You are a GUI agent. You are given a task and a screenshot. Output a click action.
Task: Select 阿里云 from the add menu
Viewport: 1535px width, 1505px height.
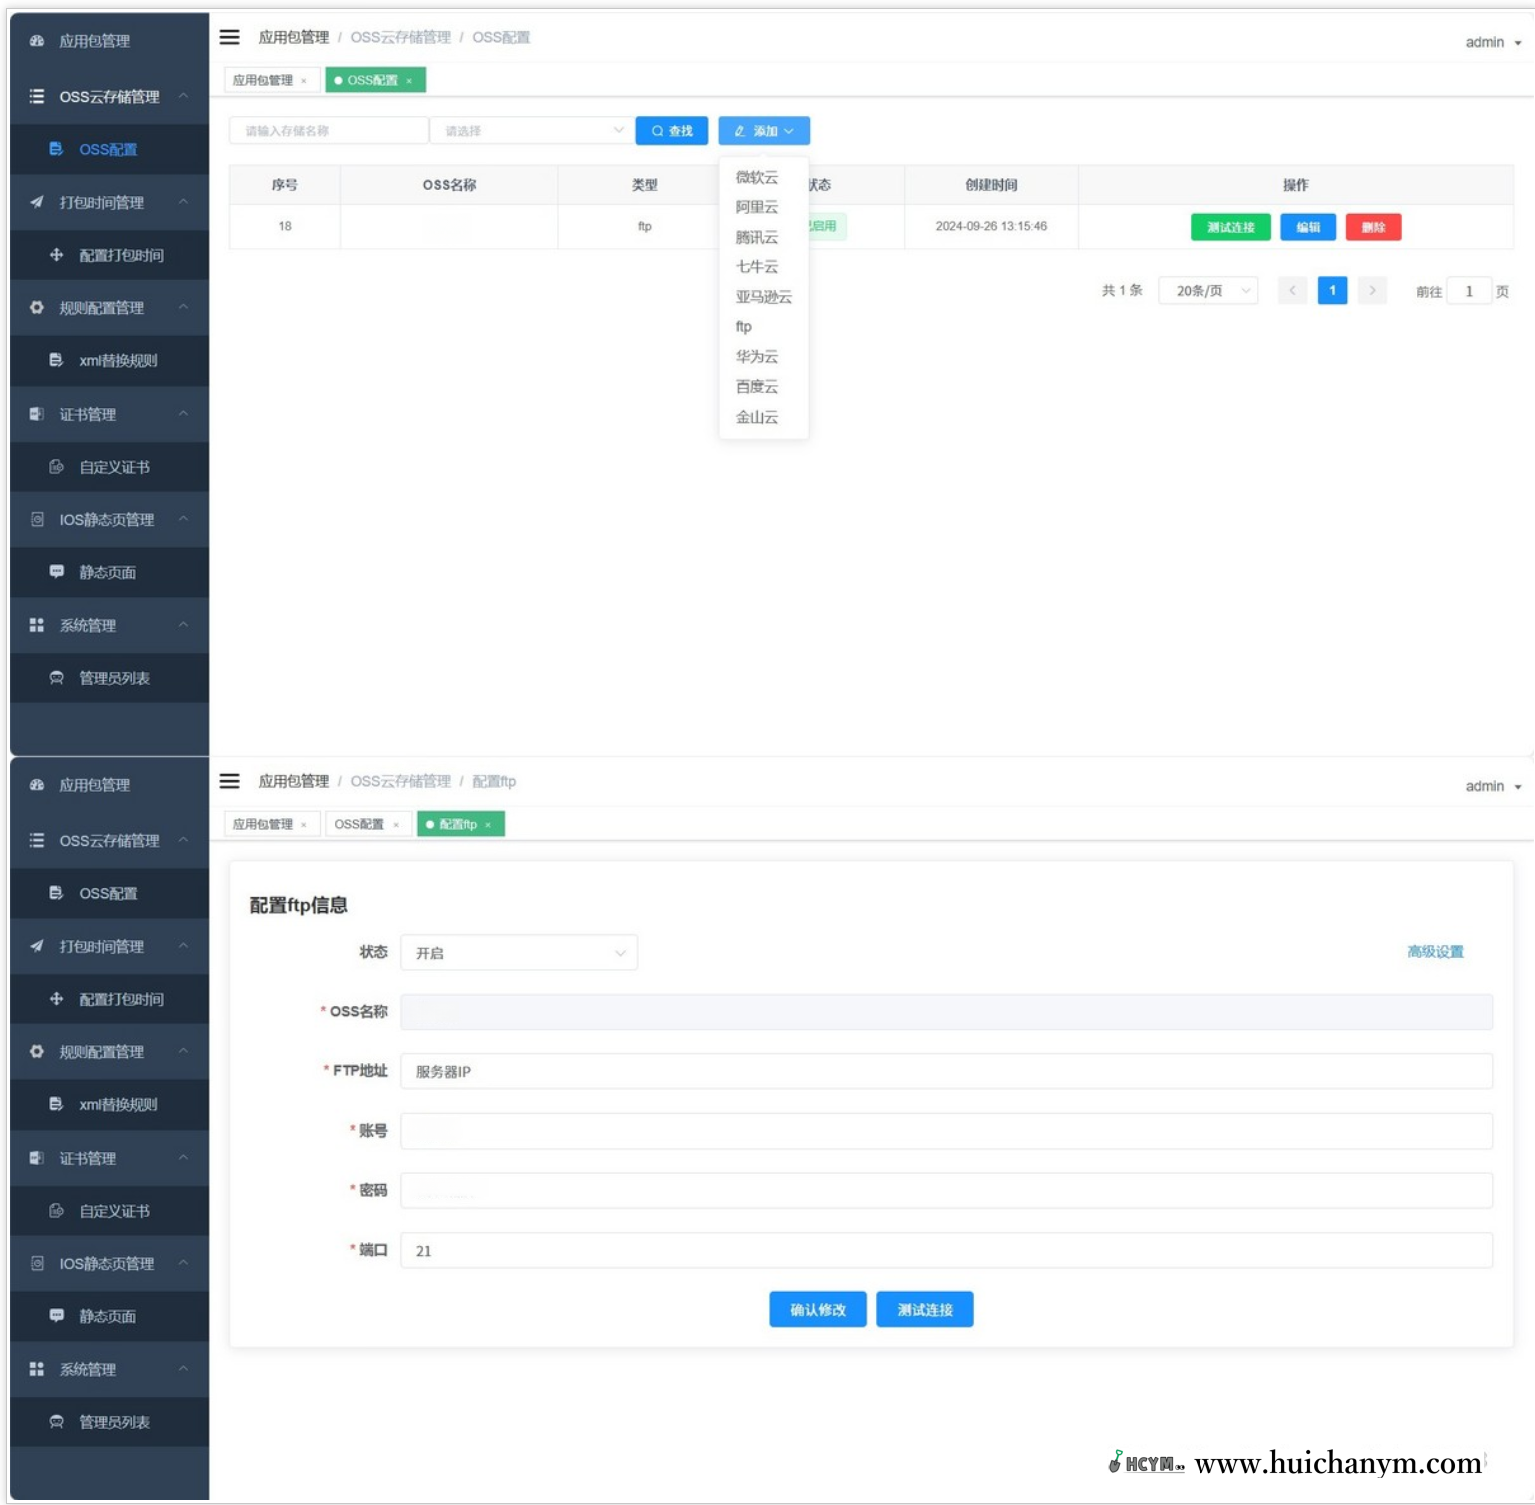[x=757, y=207]
